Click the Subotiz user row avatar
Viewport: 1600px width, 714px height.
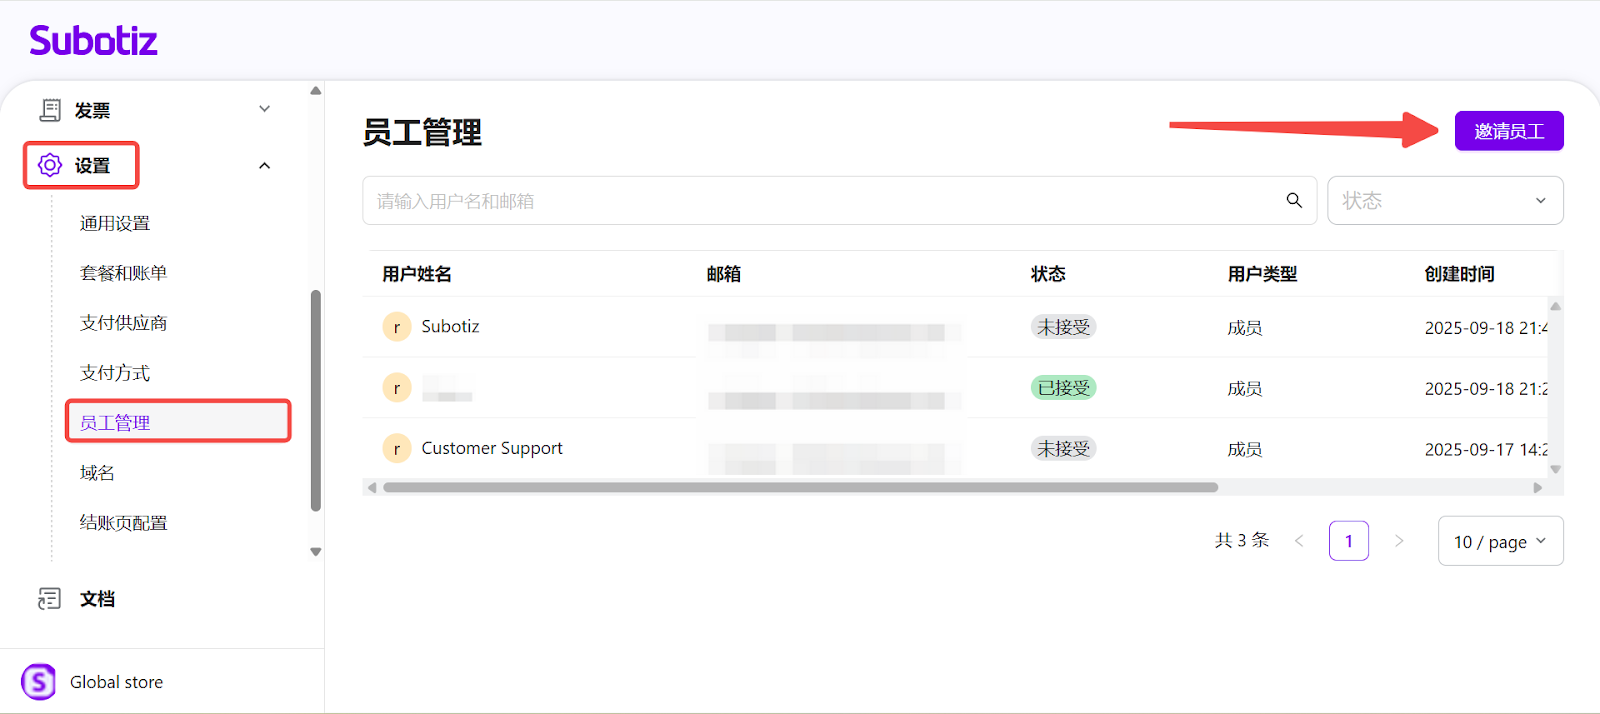(397, 327)
